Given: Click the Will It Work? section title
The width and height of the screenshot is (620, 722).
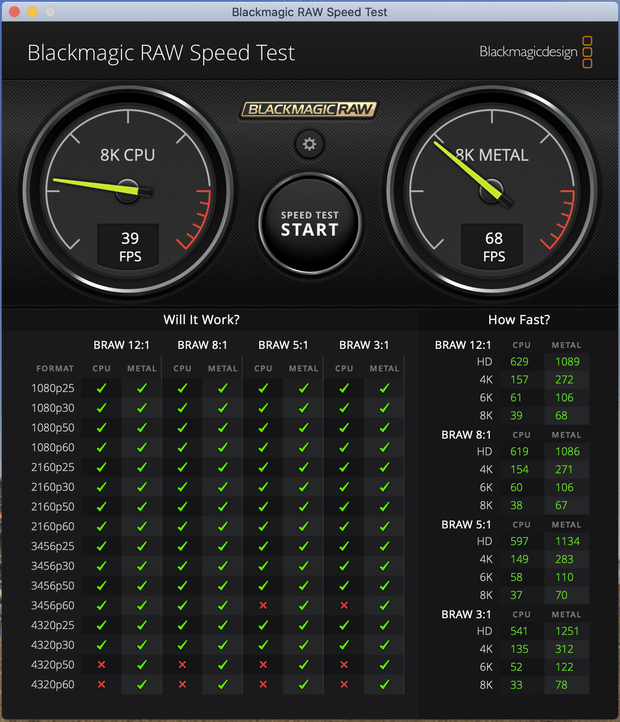Looking at the screenshot, I should 201,320.
